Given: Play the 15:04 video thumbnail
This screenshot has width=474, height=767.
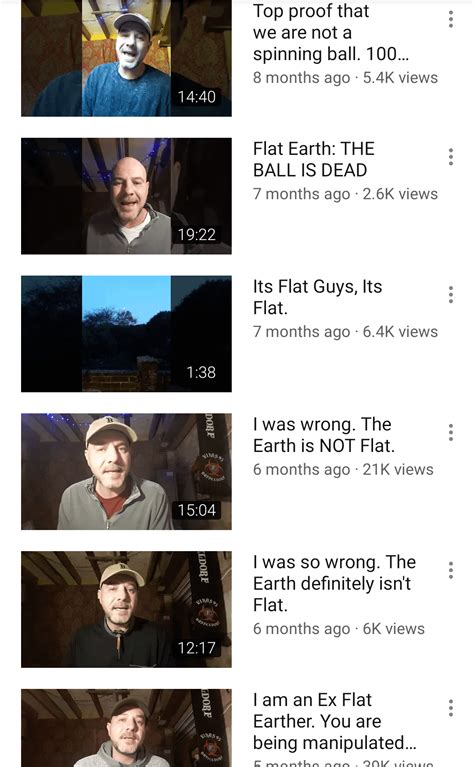Looking at the screenshot, I should pos(126,472).
